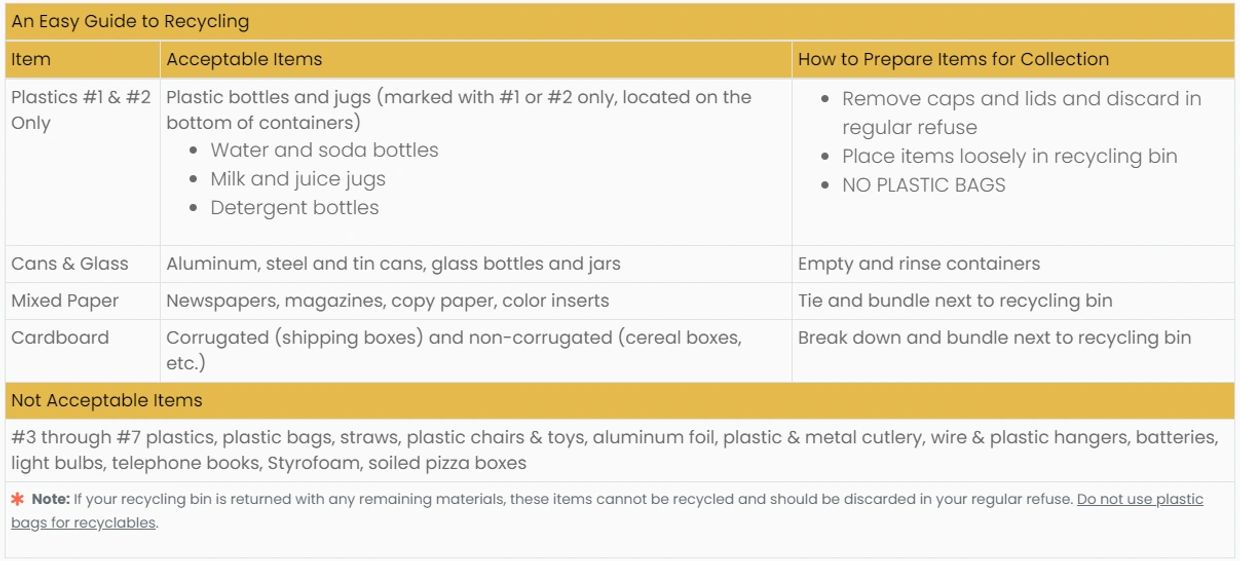Click the "Not Acceptable Items" section header
The image size is (1240, 561).
point(107,401)
